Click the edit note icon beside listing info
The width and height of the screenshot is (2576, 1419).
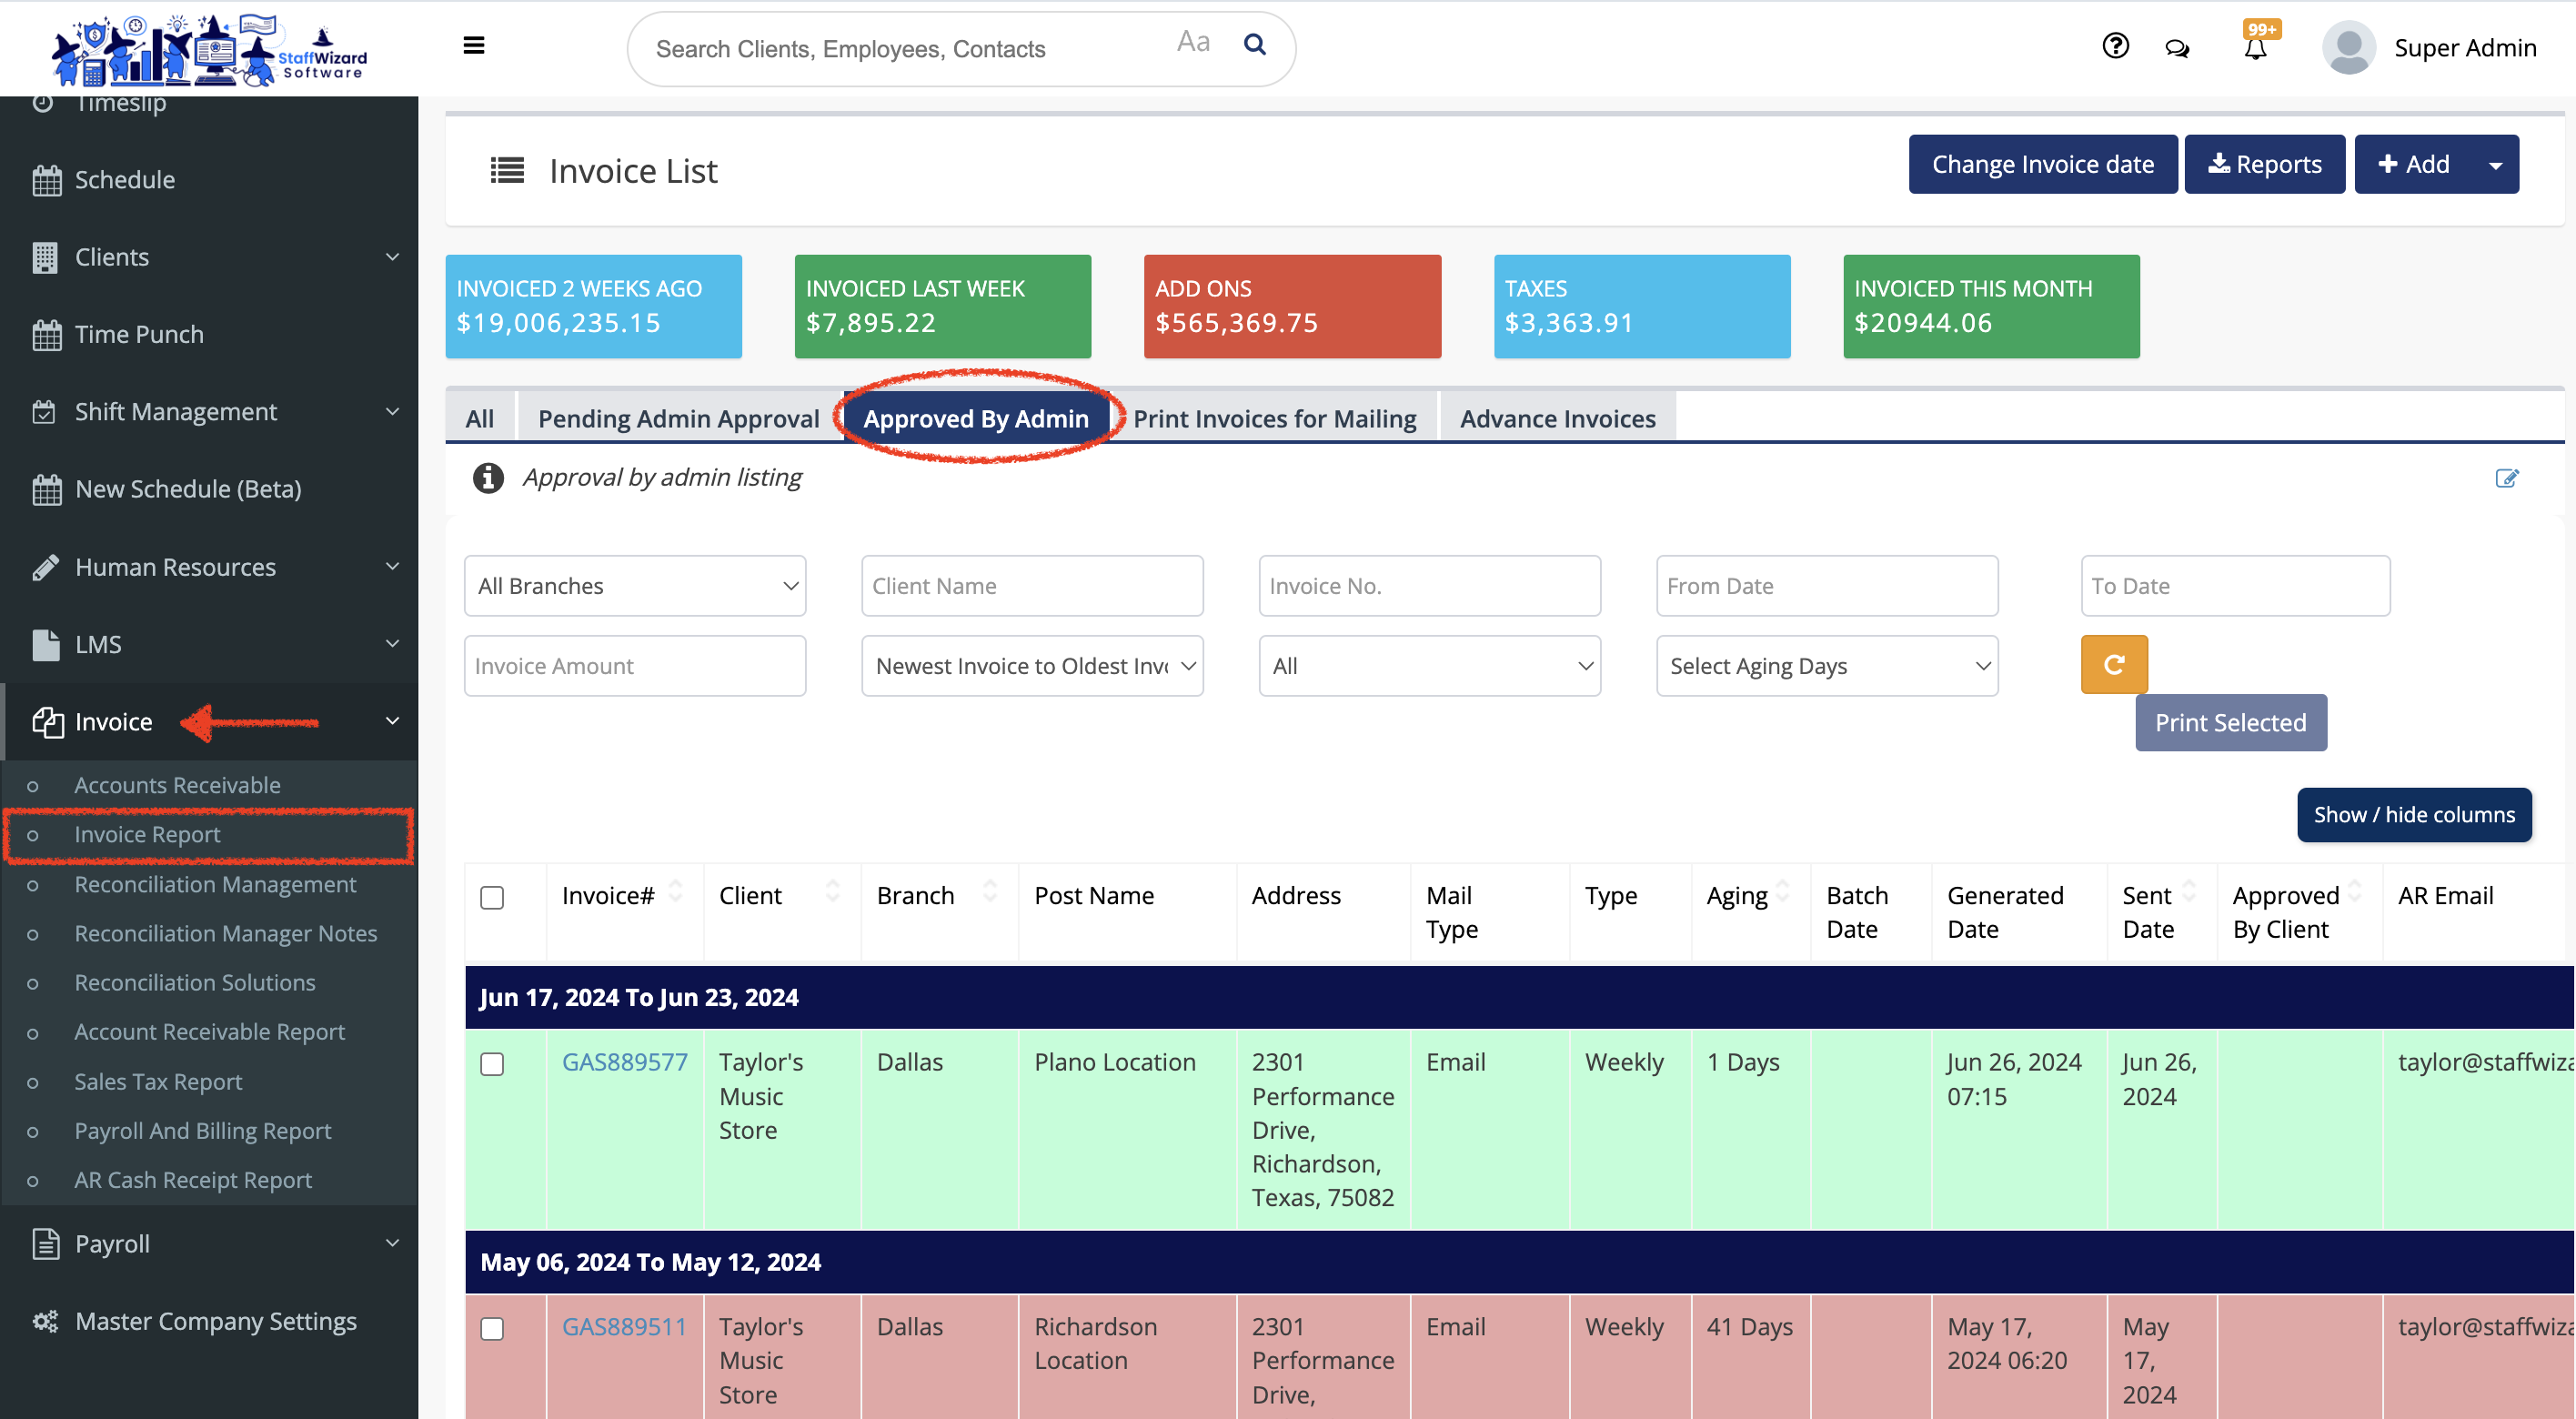2506,478
